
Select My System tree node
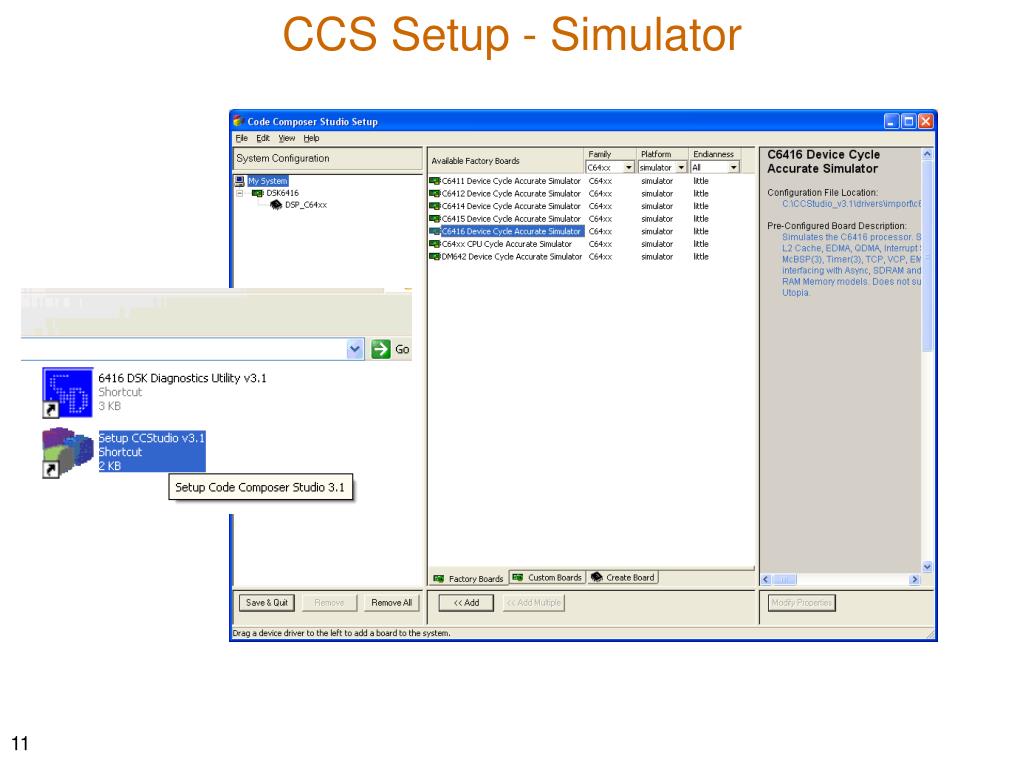tap(267, 181)
